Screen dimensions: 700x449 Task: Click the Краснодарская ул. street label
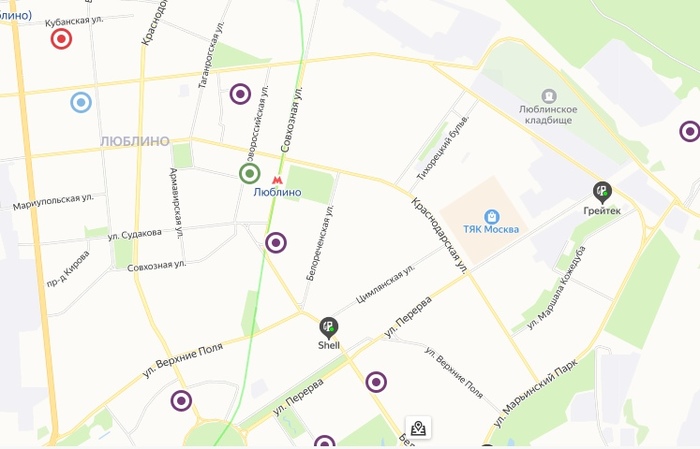pyautogui.click(x=439, y=235)
